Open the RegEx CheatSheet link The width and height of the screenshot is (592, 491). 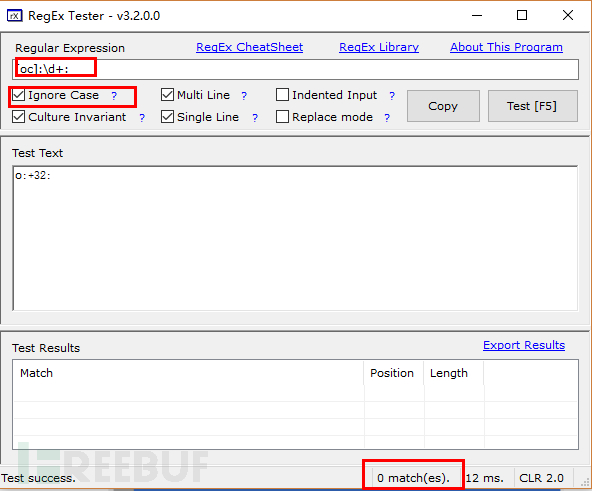tap(250, 47)
